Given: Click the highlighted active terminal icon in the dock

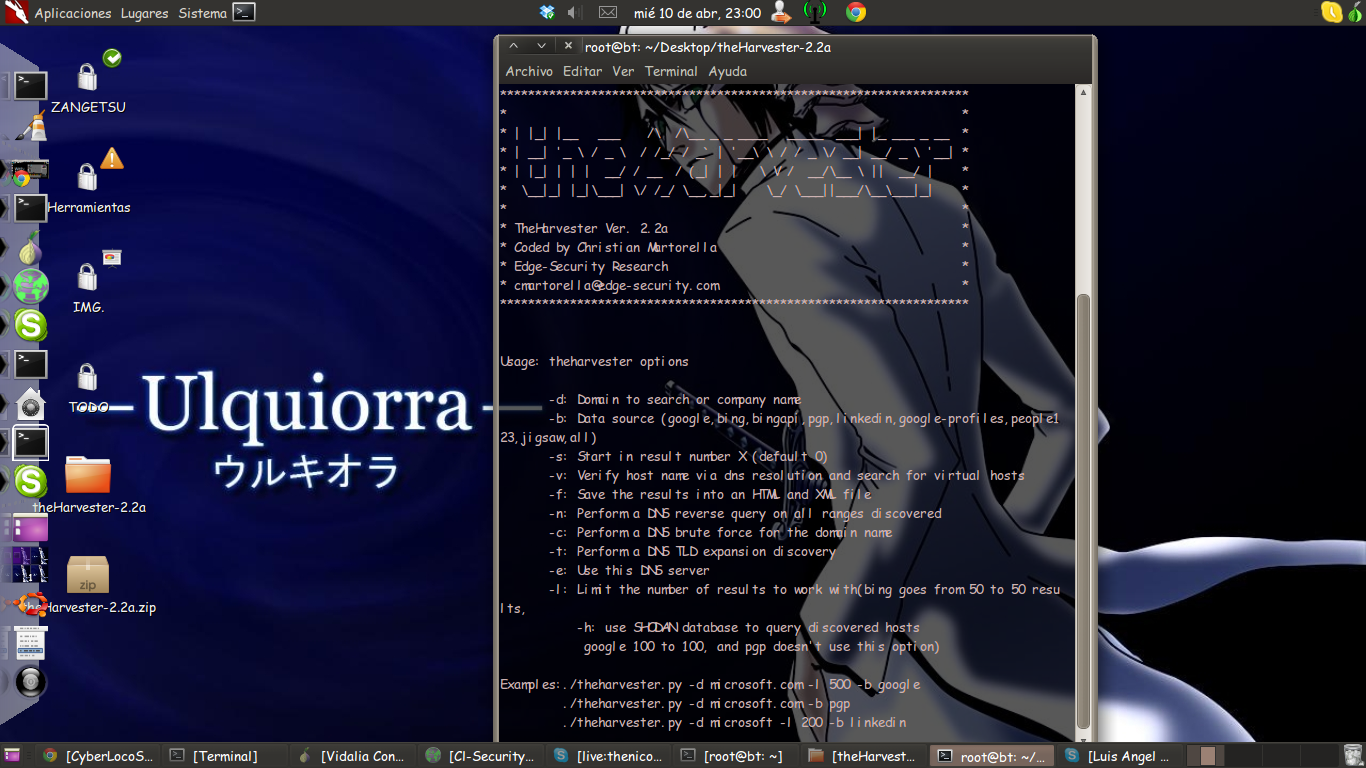Looking at the screenshot, I should [x=31, y=441].
